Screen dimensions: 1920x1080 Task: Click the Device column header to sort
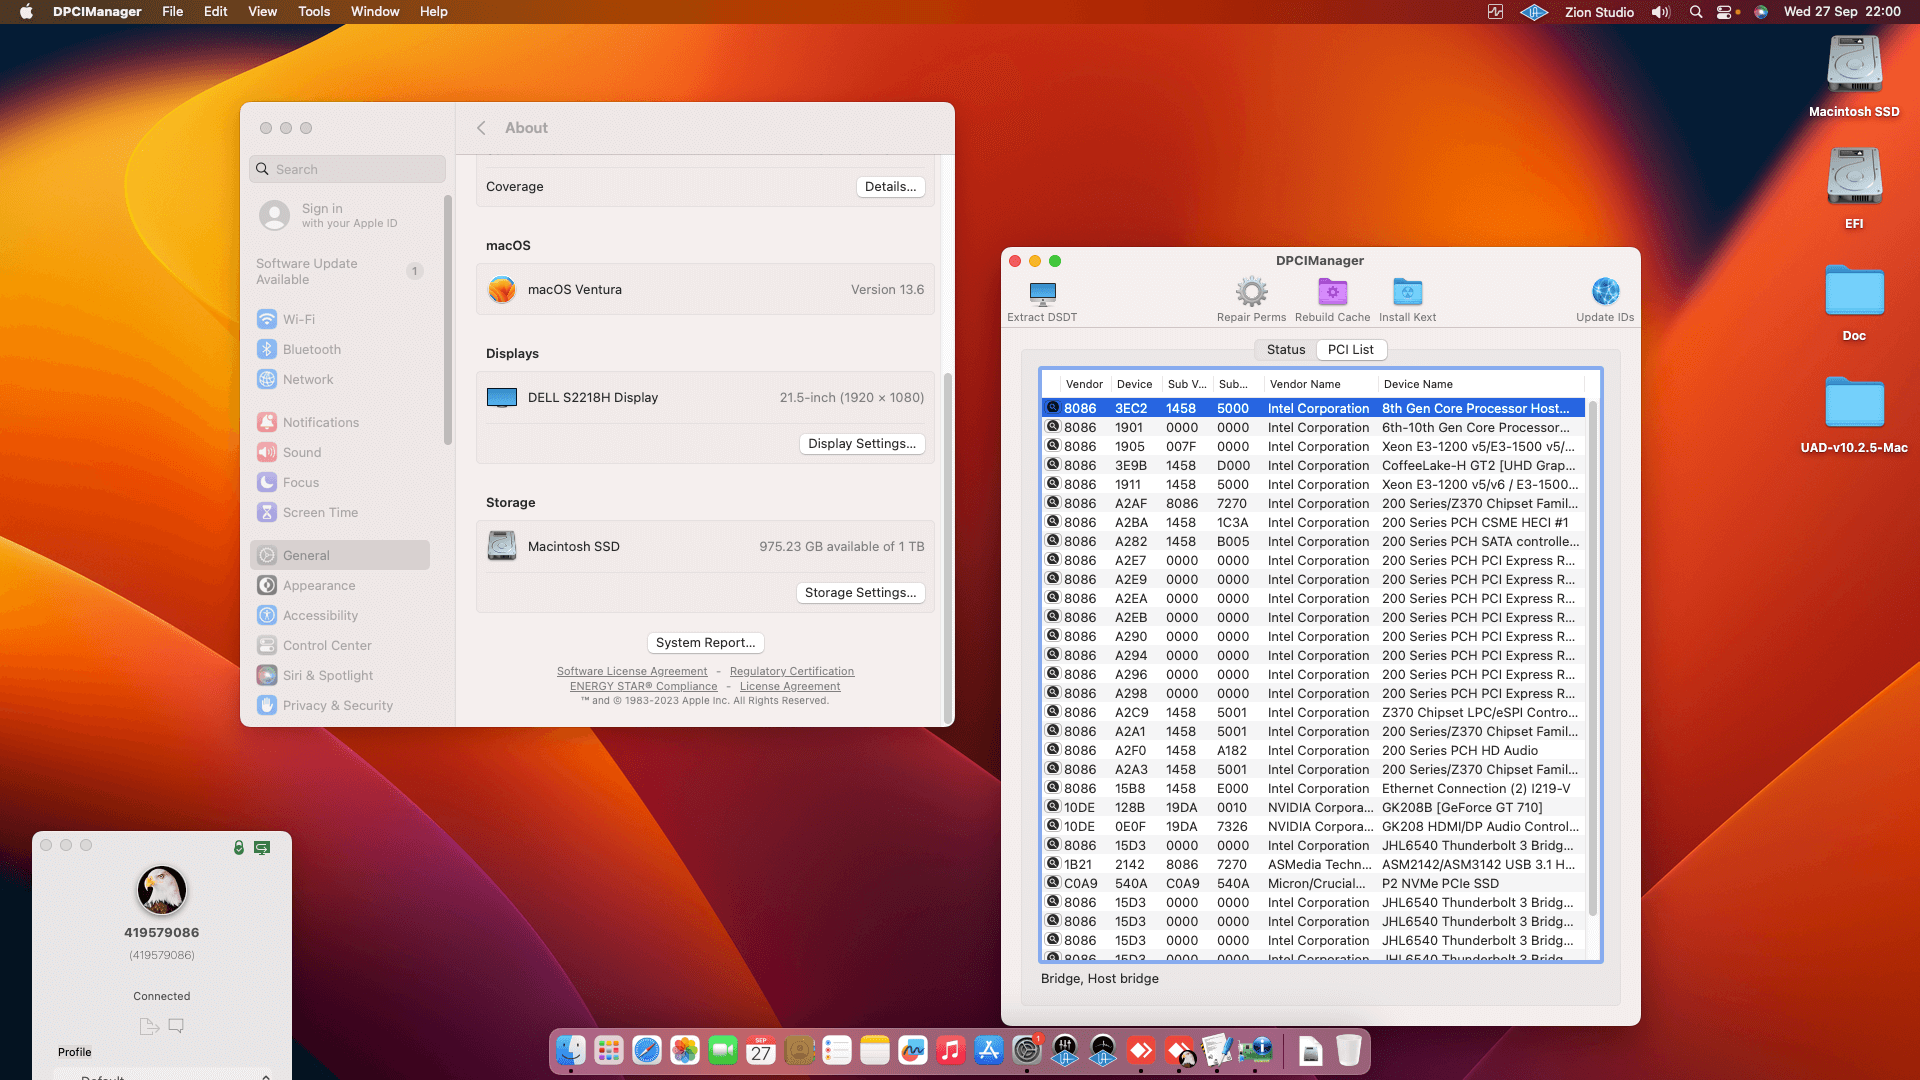[x=1134, y=384]
